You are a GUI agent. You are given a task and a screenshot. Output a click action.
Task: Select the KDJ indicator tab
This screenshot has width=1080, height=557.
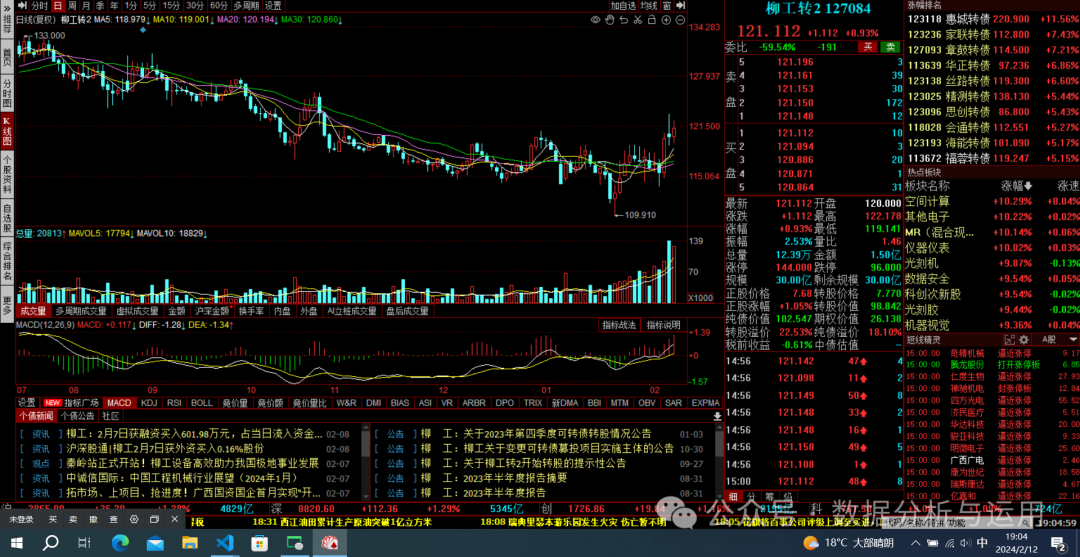point(149,403)
